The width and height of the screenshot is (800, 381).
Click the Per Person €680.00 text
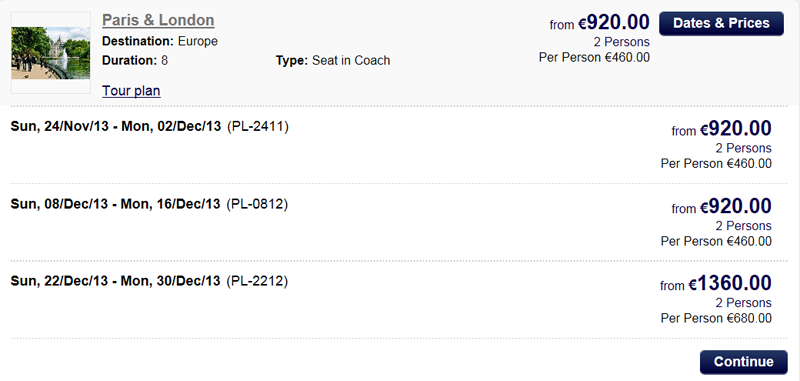click(x=716, y=319)
